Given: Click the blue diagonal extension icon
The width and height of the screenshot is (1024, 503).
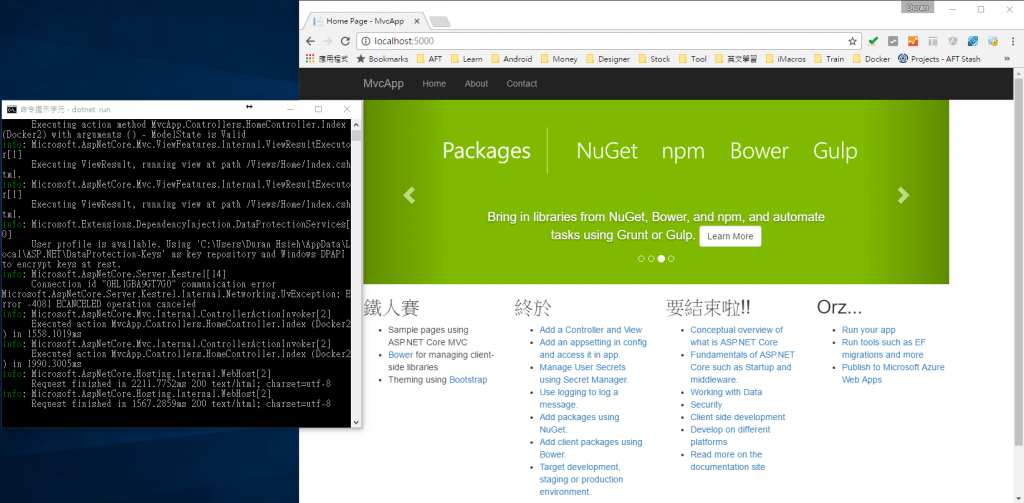Looking at the screenshot, I should click(973, 41).
